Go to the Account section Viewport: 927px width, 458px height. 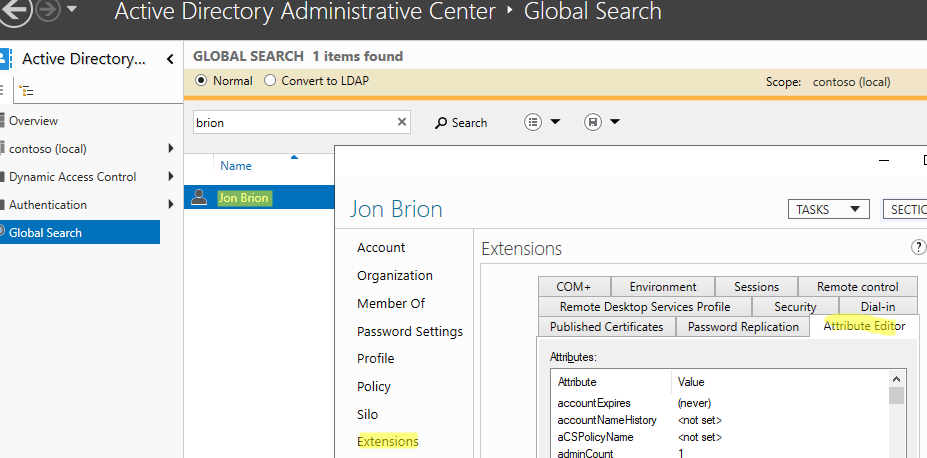tap(381, 248)
